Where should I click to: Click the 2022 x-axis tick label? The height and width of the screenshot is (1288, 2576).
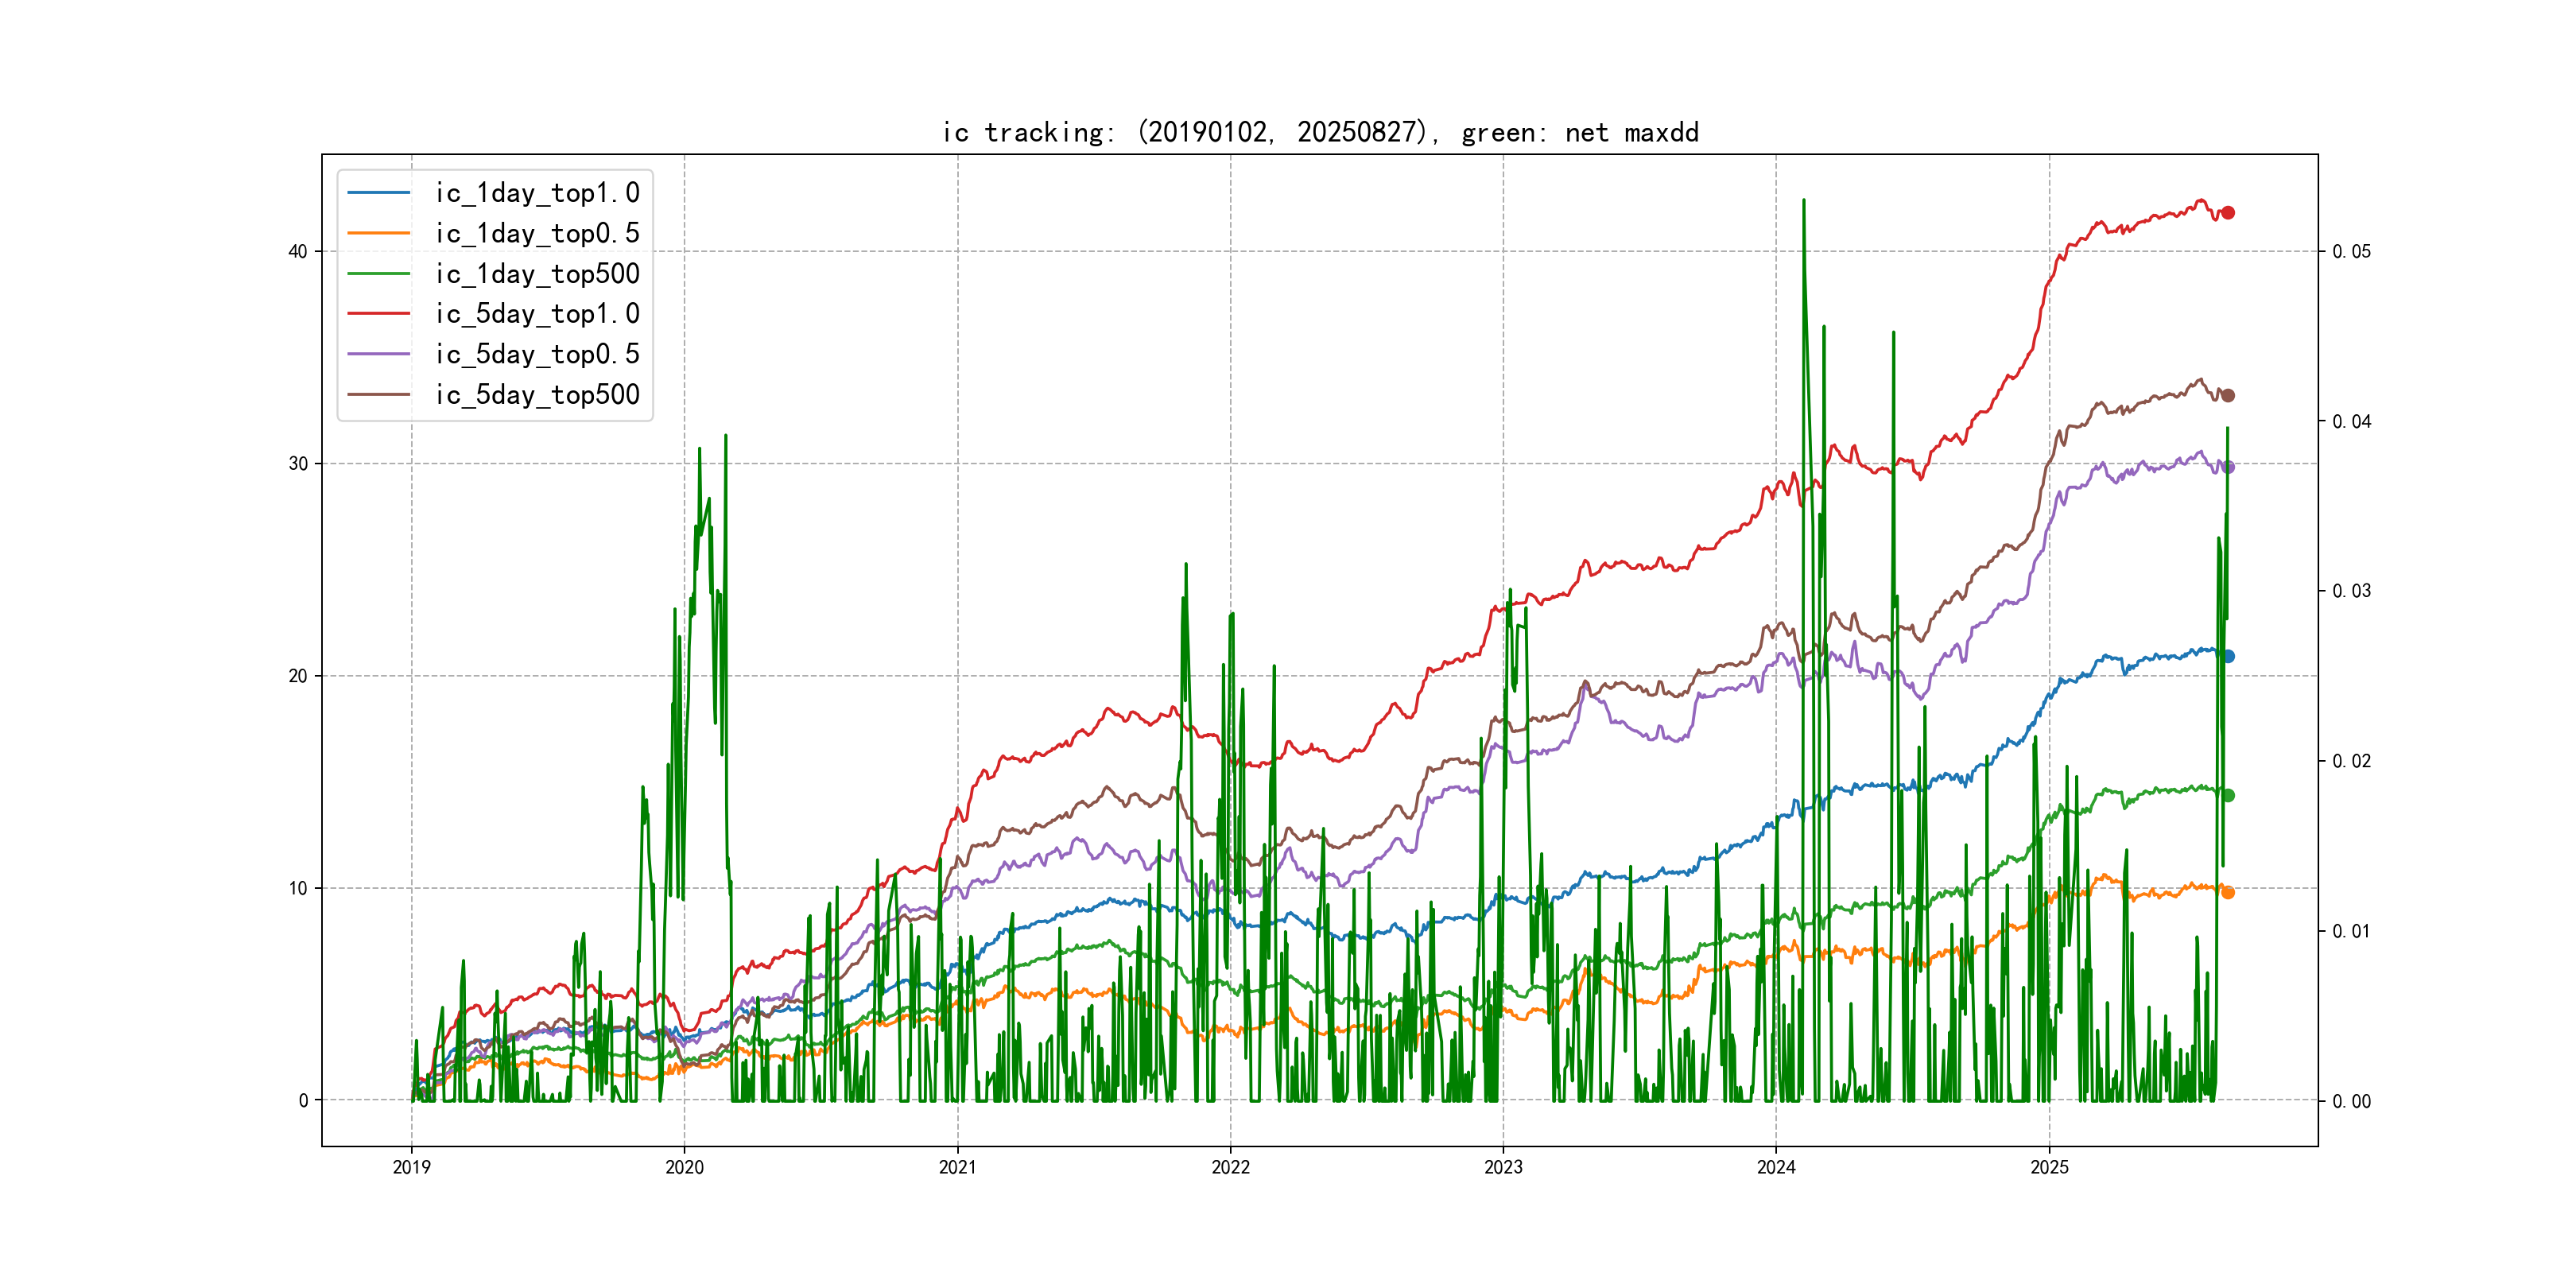pyautogui.click(x=1230, y=1167)
